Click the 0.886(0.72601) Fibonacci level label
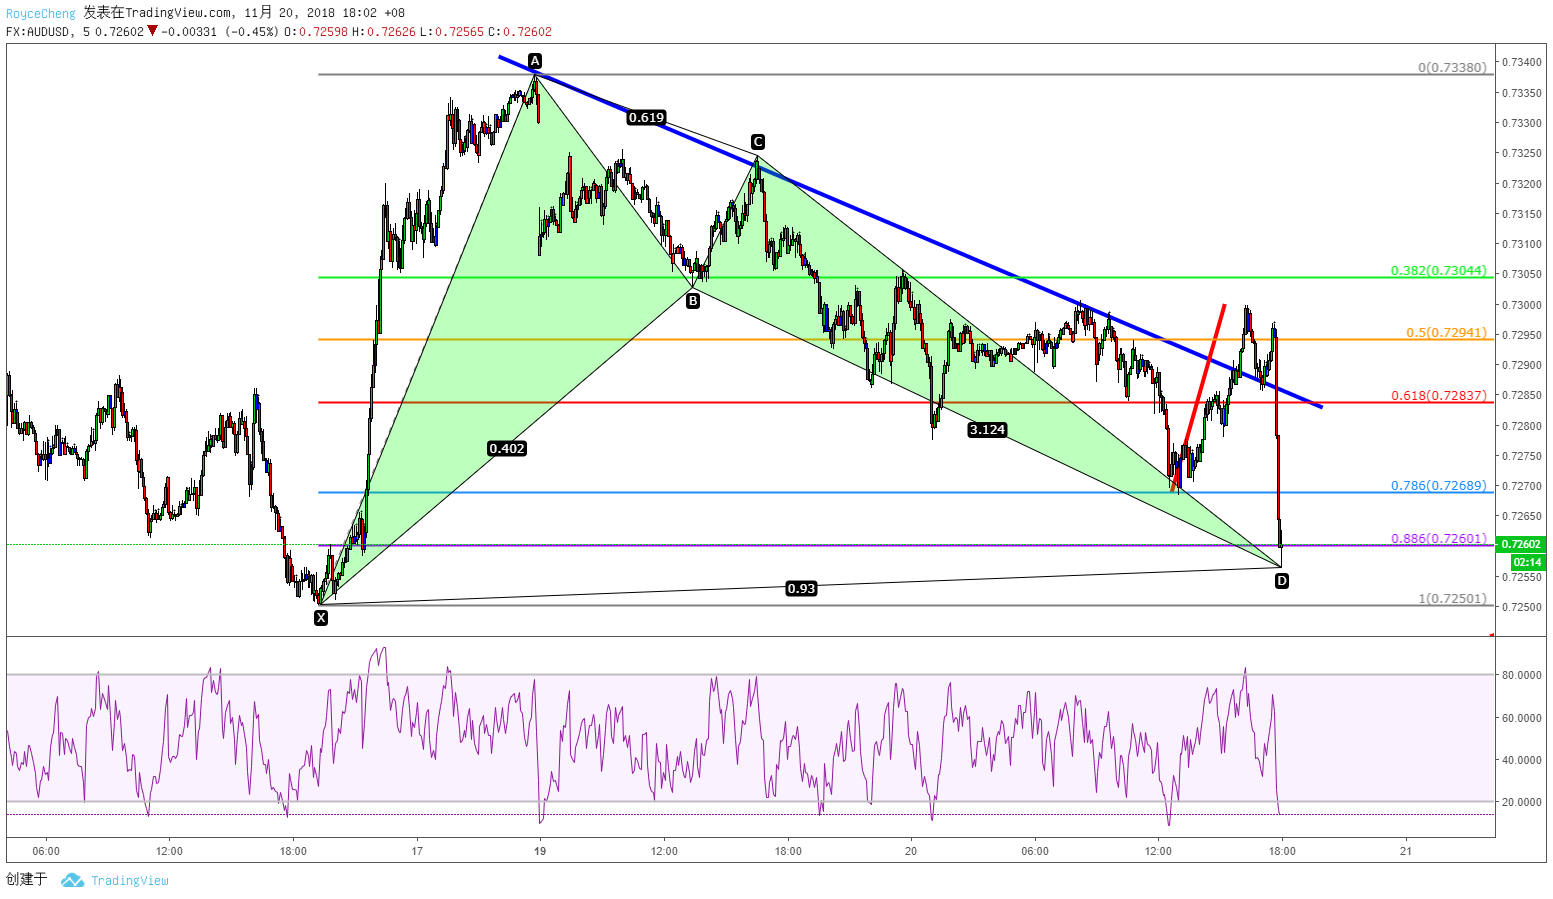 [1439, 539]
